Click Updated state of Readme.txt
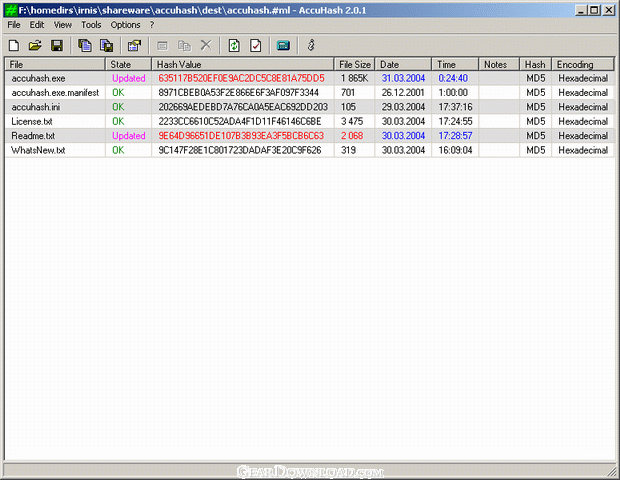 129,136
